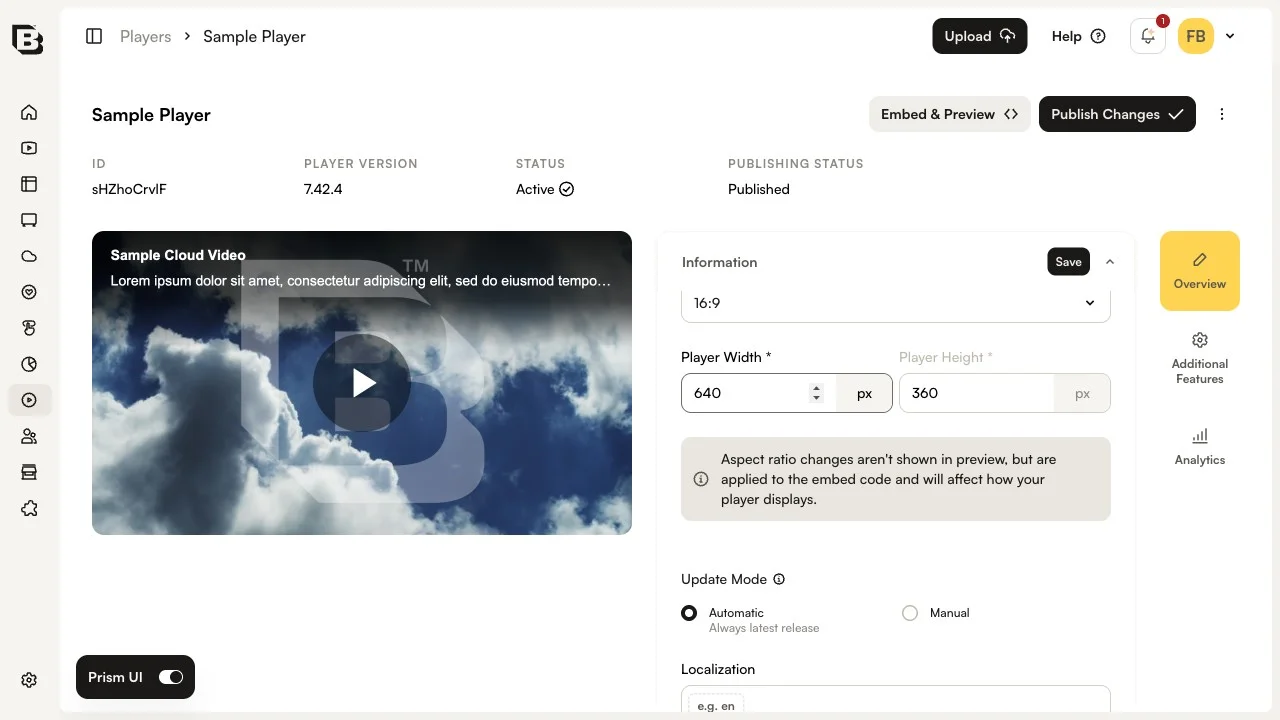Viewport: 1280px width, 720px height.
Task: Switch to Analytics tab
Action: pos(1200,446)
